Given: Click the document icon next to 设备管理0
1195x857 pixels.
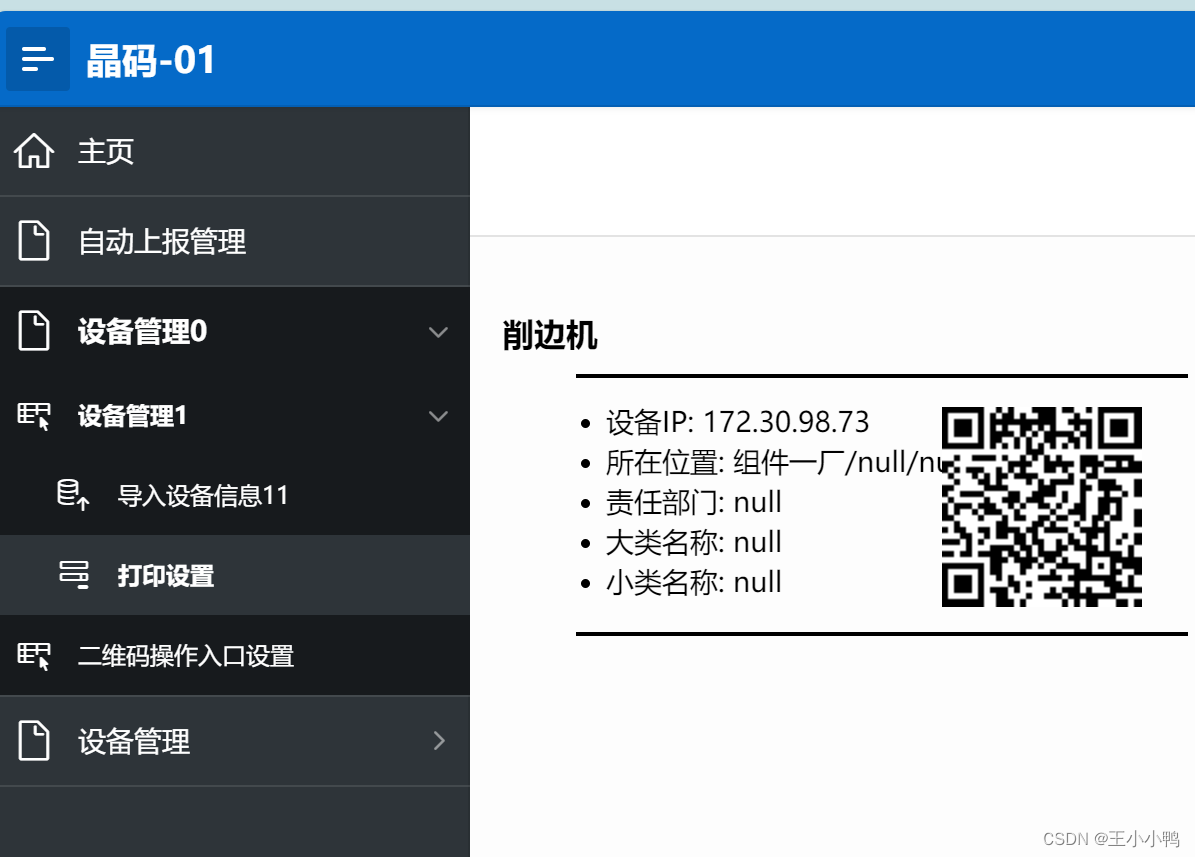Looking at the screenshot, I should [34, 331].
